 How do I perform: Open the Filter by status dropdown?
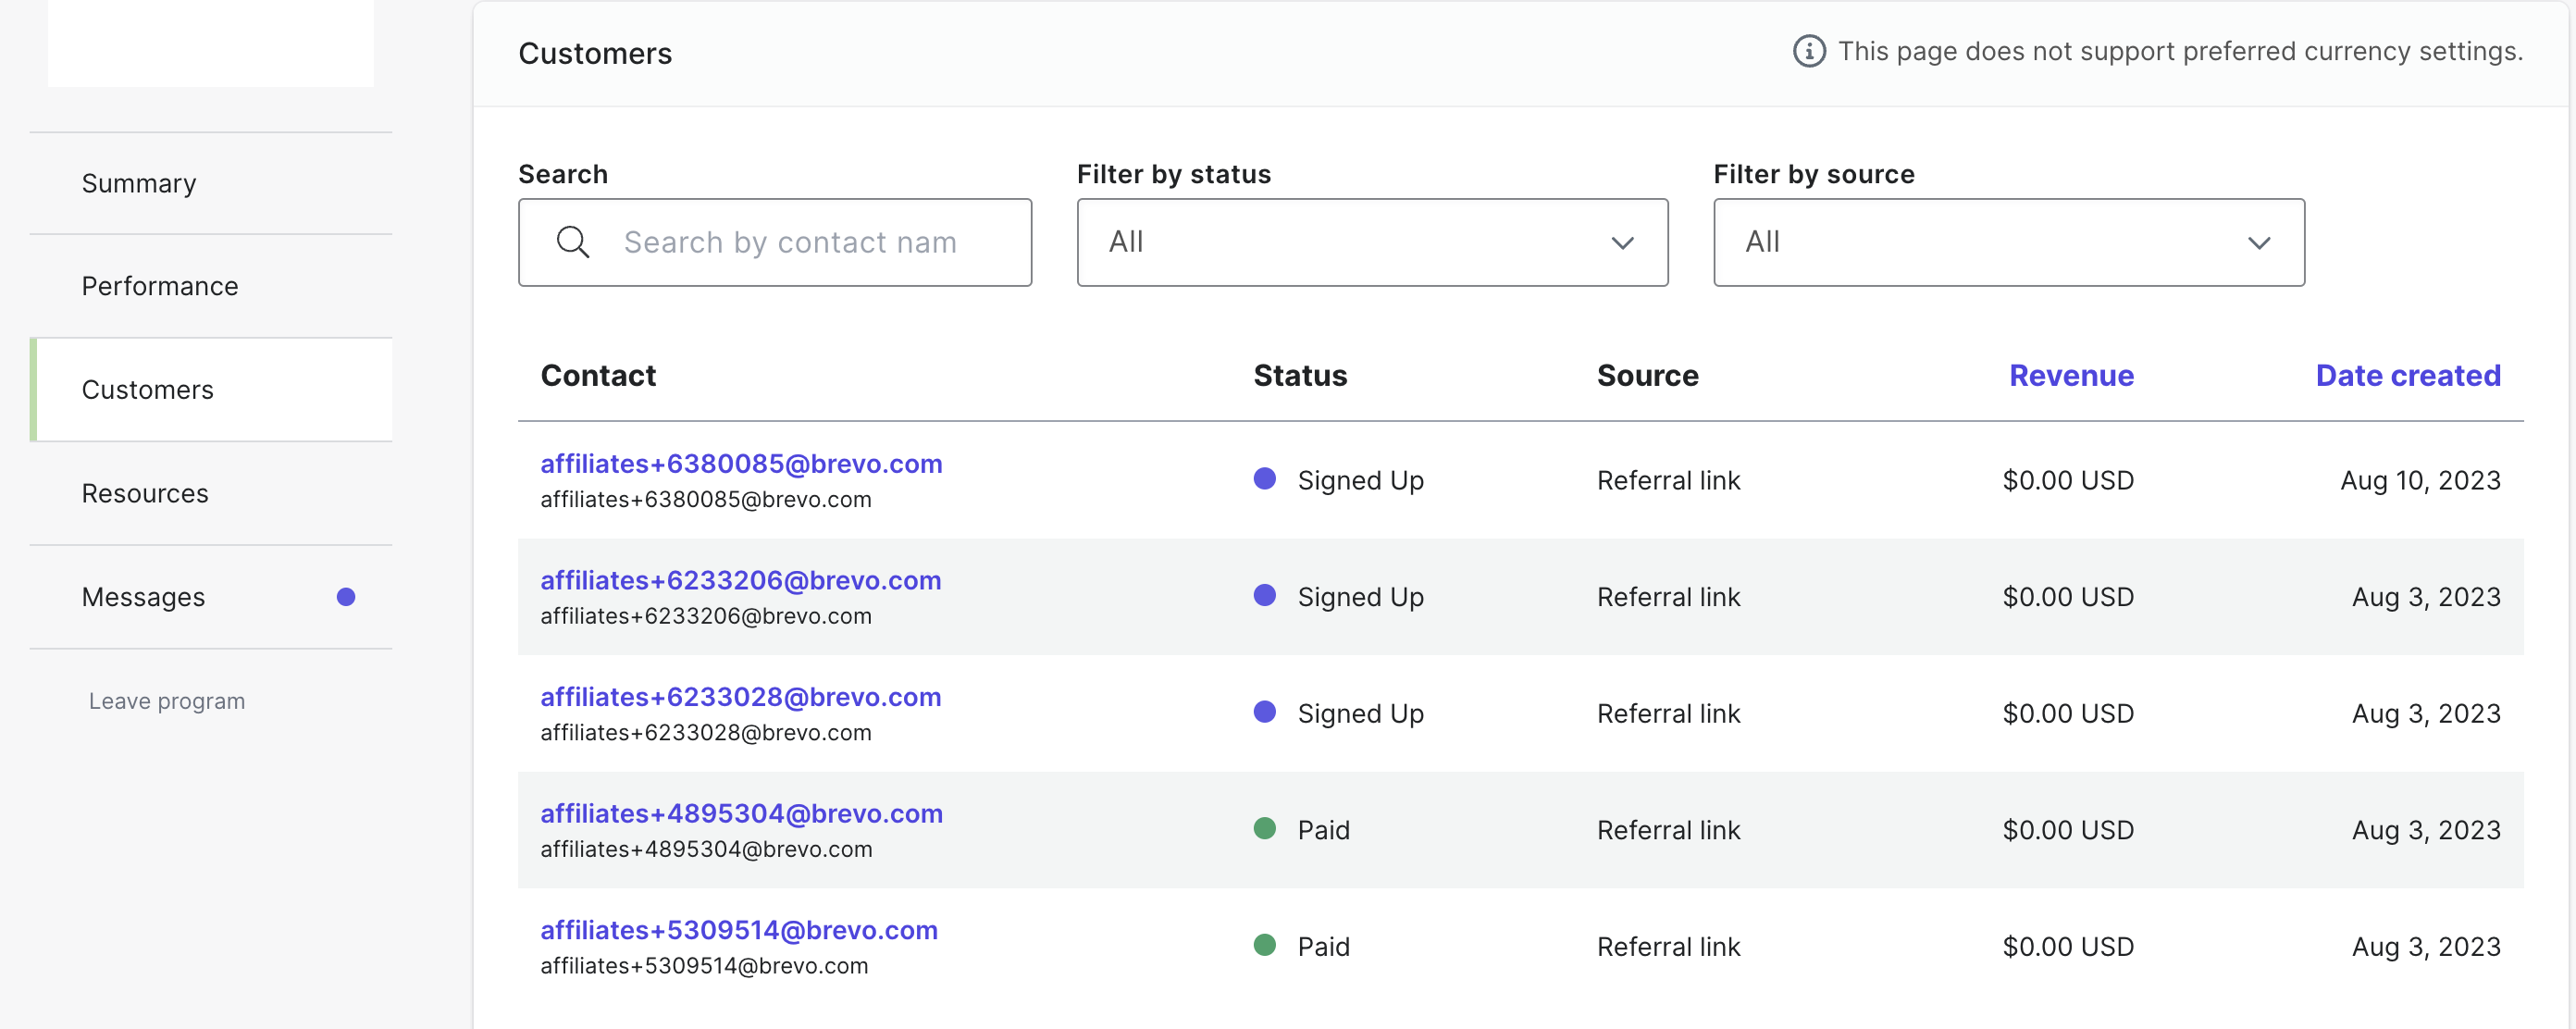pos(1371,242)
